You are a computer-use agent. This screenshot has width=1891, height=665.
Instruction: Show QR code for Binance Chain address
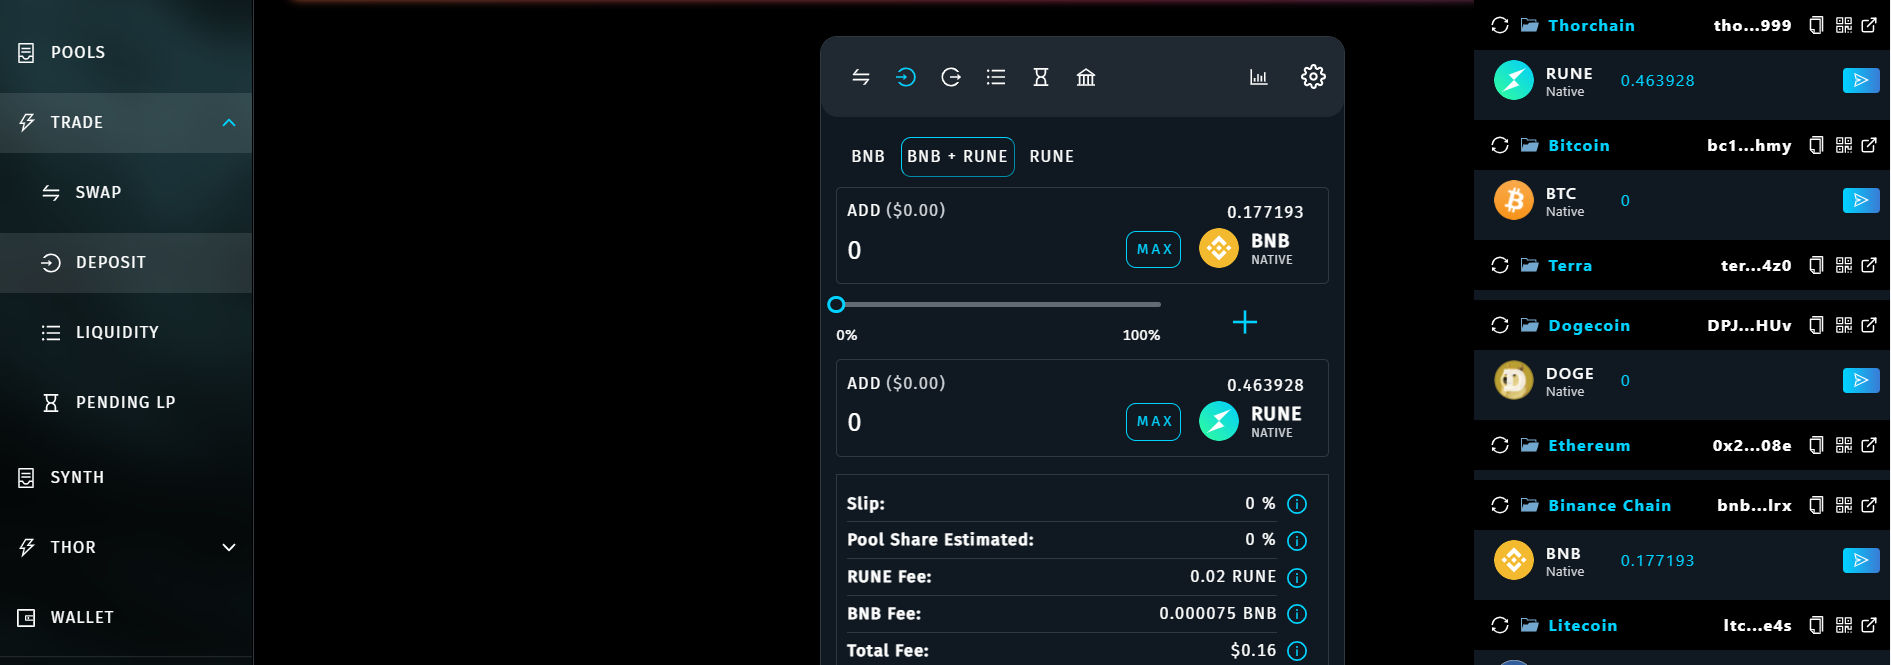tap(1844, 505)
